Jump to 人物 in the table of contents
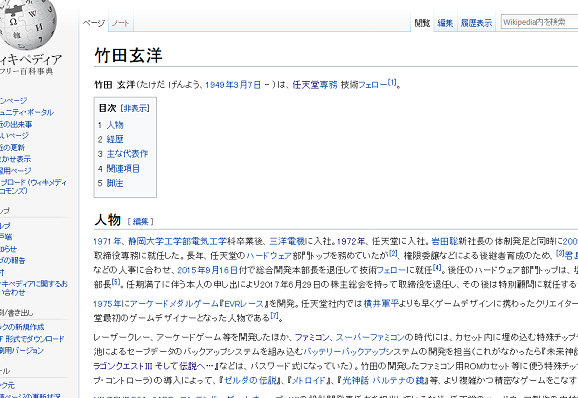Viewport: 578px width, 398px height. (x=115, y=125)
